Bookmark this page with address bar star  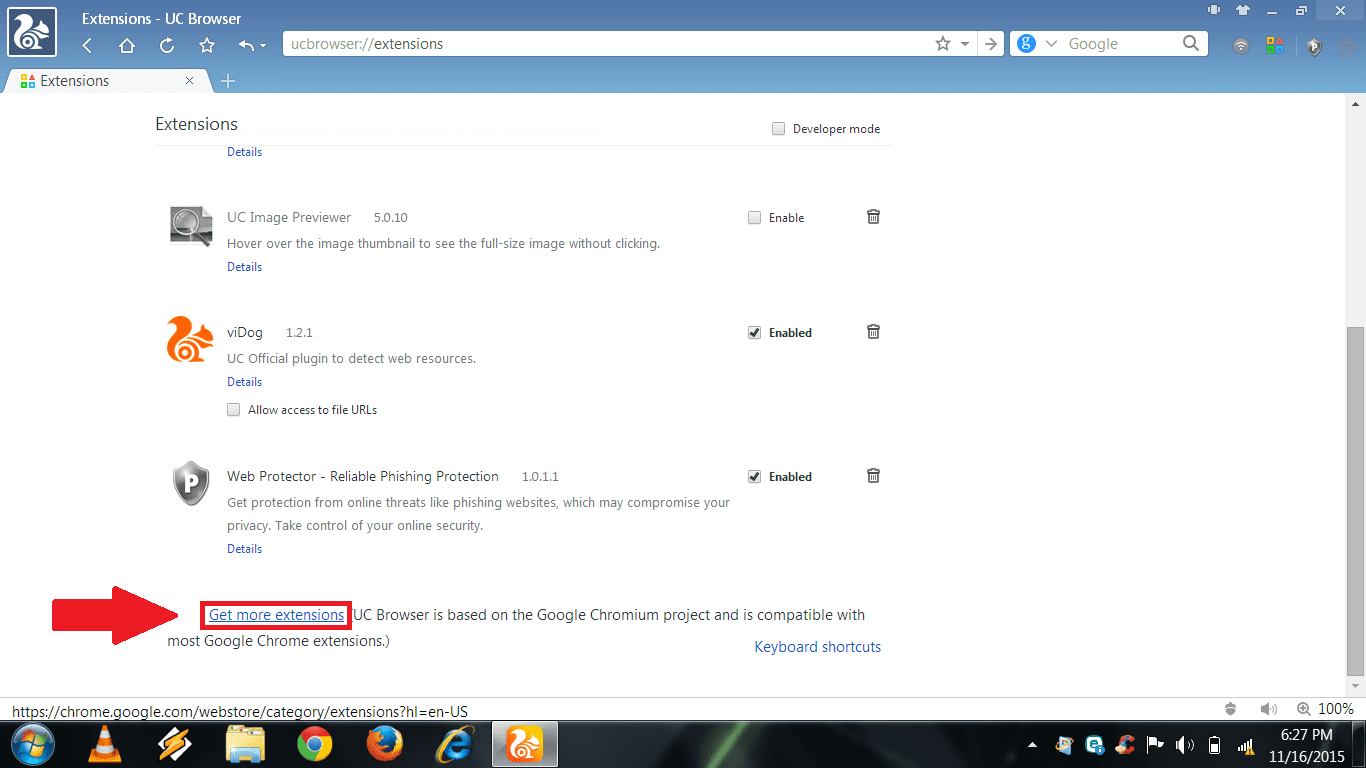942,44
